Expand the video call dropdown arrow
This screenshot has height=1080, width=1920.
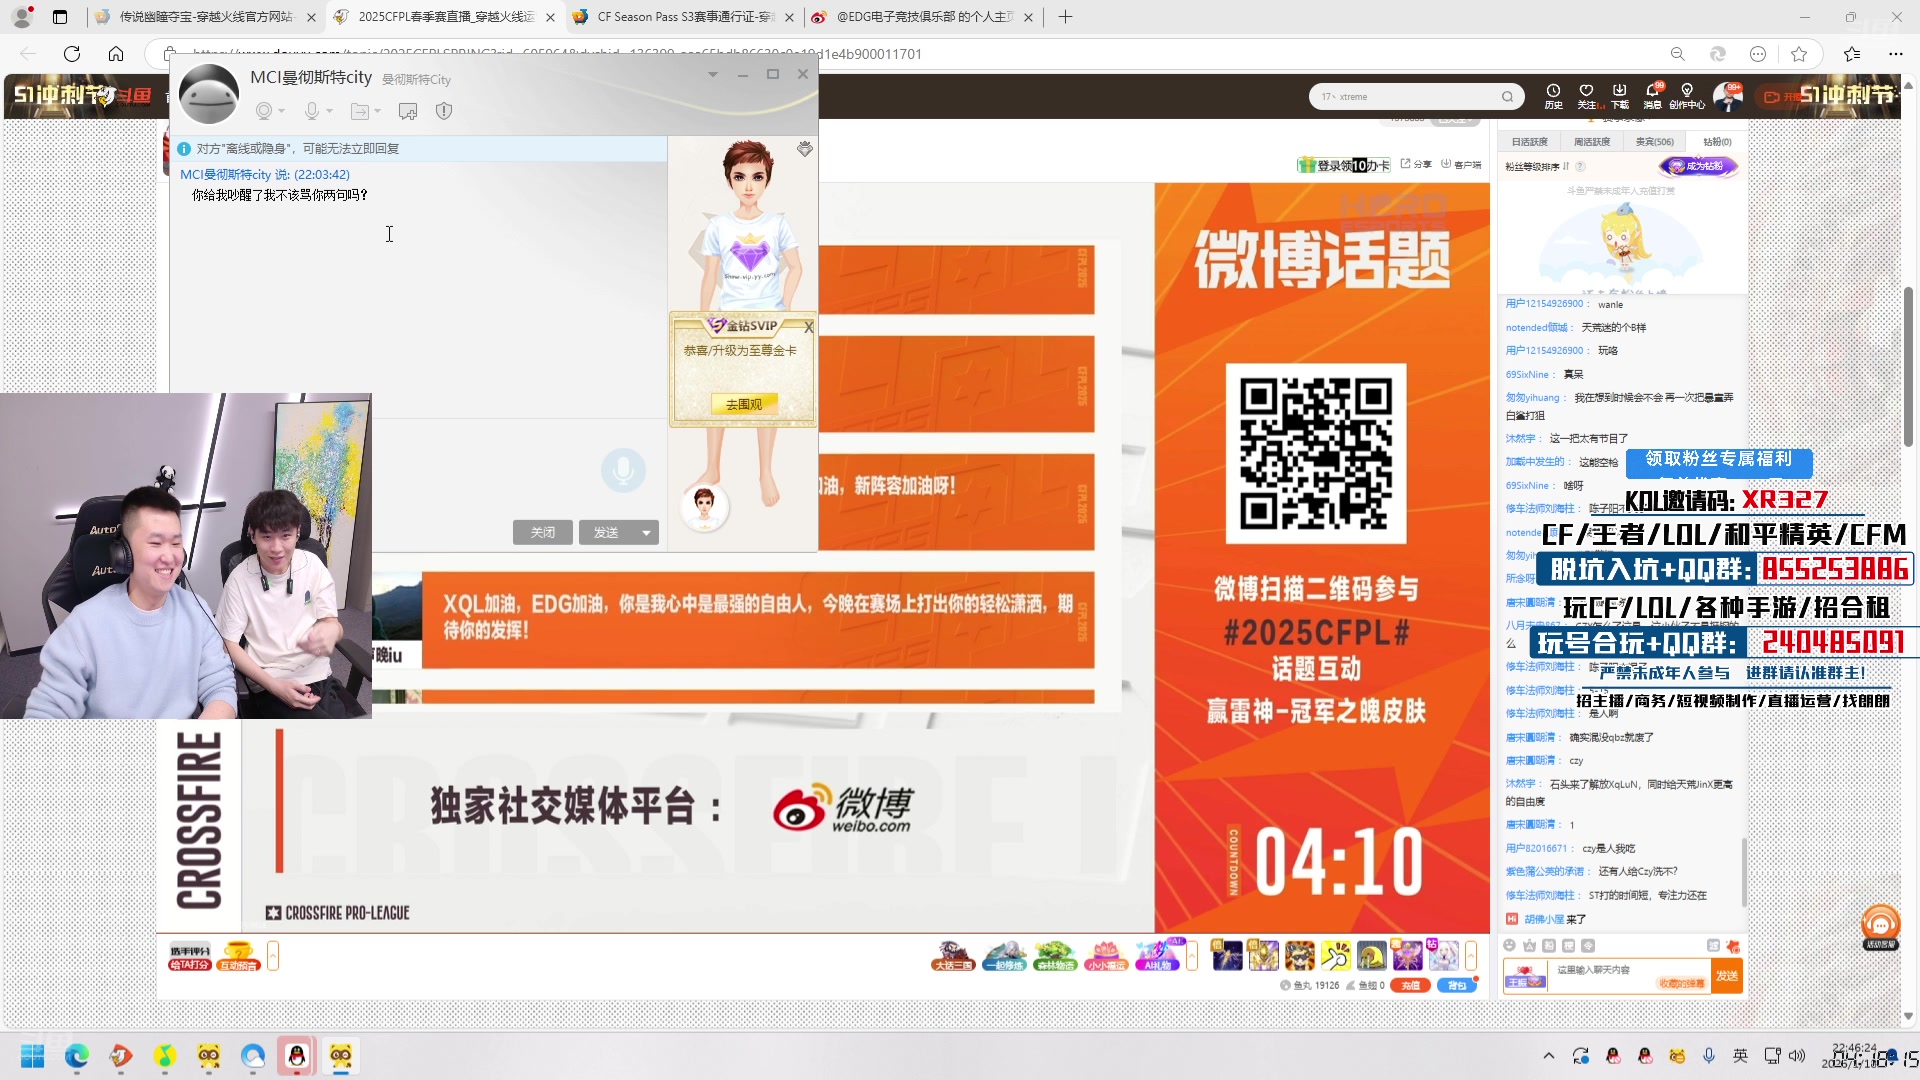tap(282, 112)
